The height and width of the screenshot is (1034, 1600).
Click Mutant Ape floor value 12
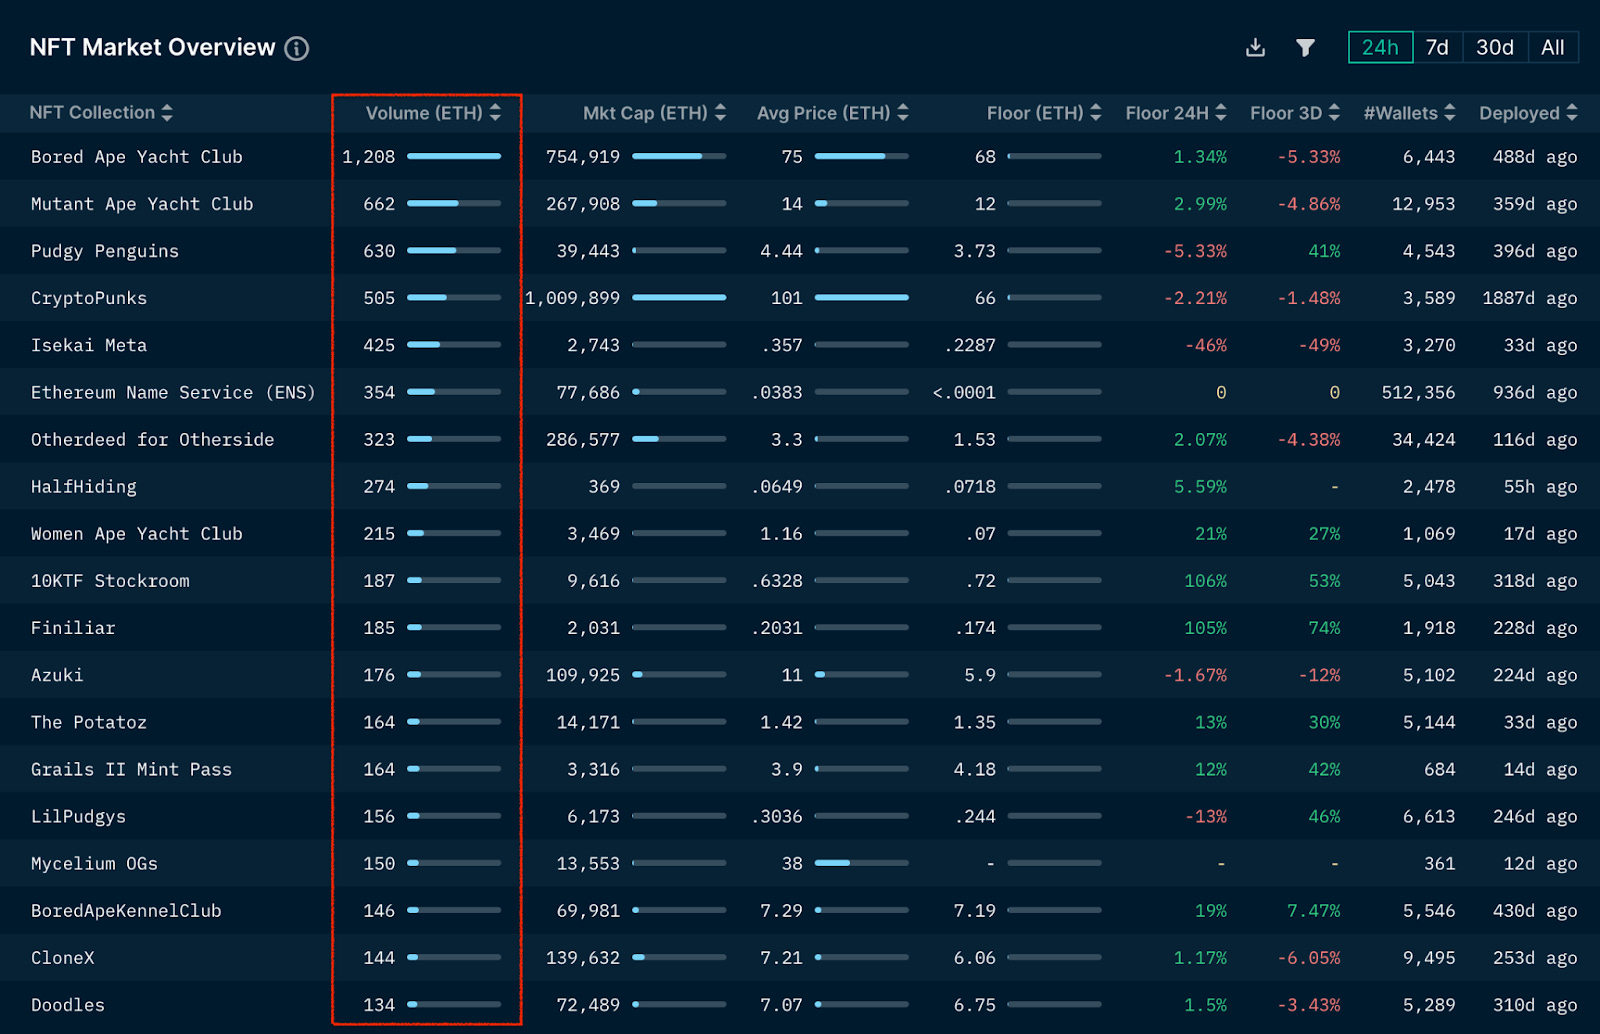point(985,204)
